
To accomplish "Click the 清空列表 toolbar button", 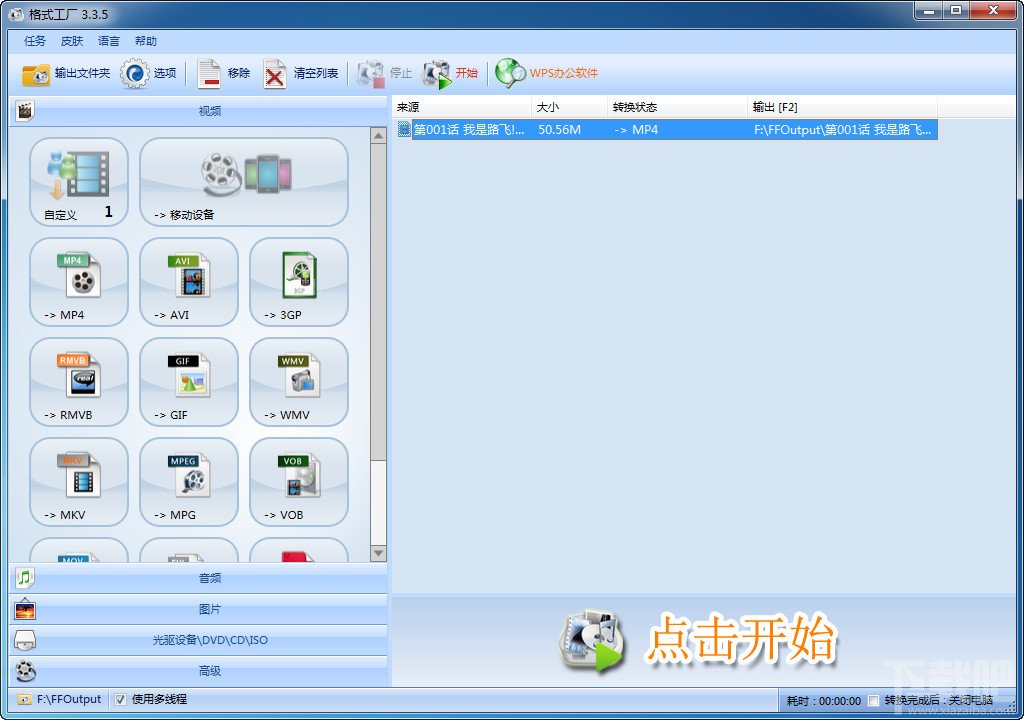I will click(x=302, y=73).
